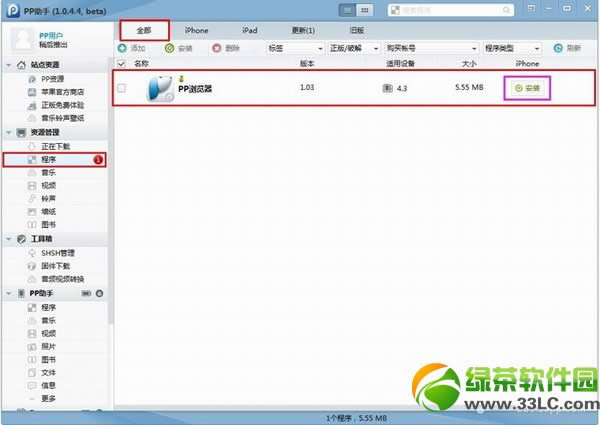Switch to the 更新(1) tab

click(x=302, y=31)
